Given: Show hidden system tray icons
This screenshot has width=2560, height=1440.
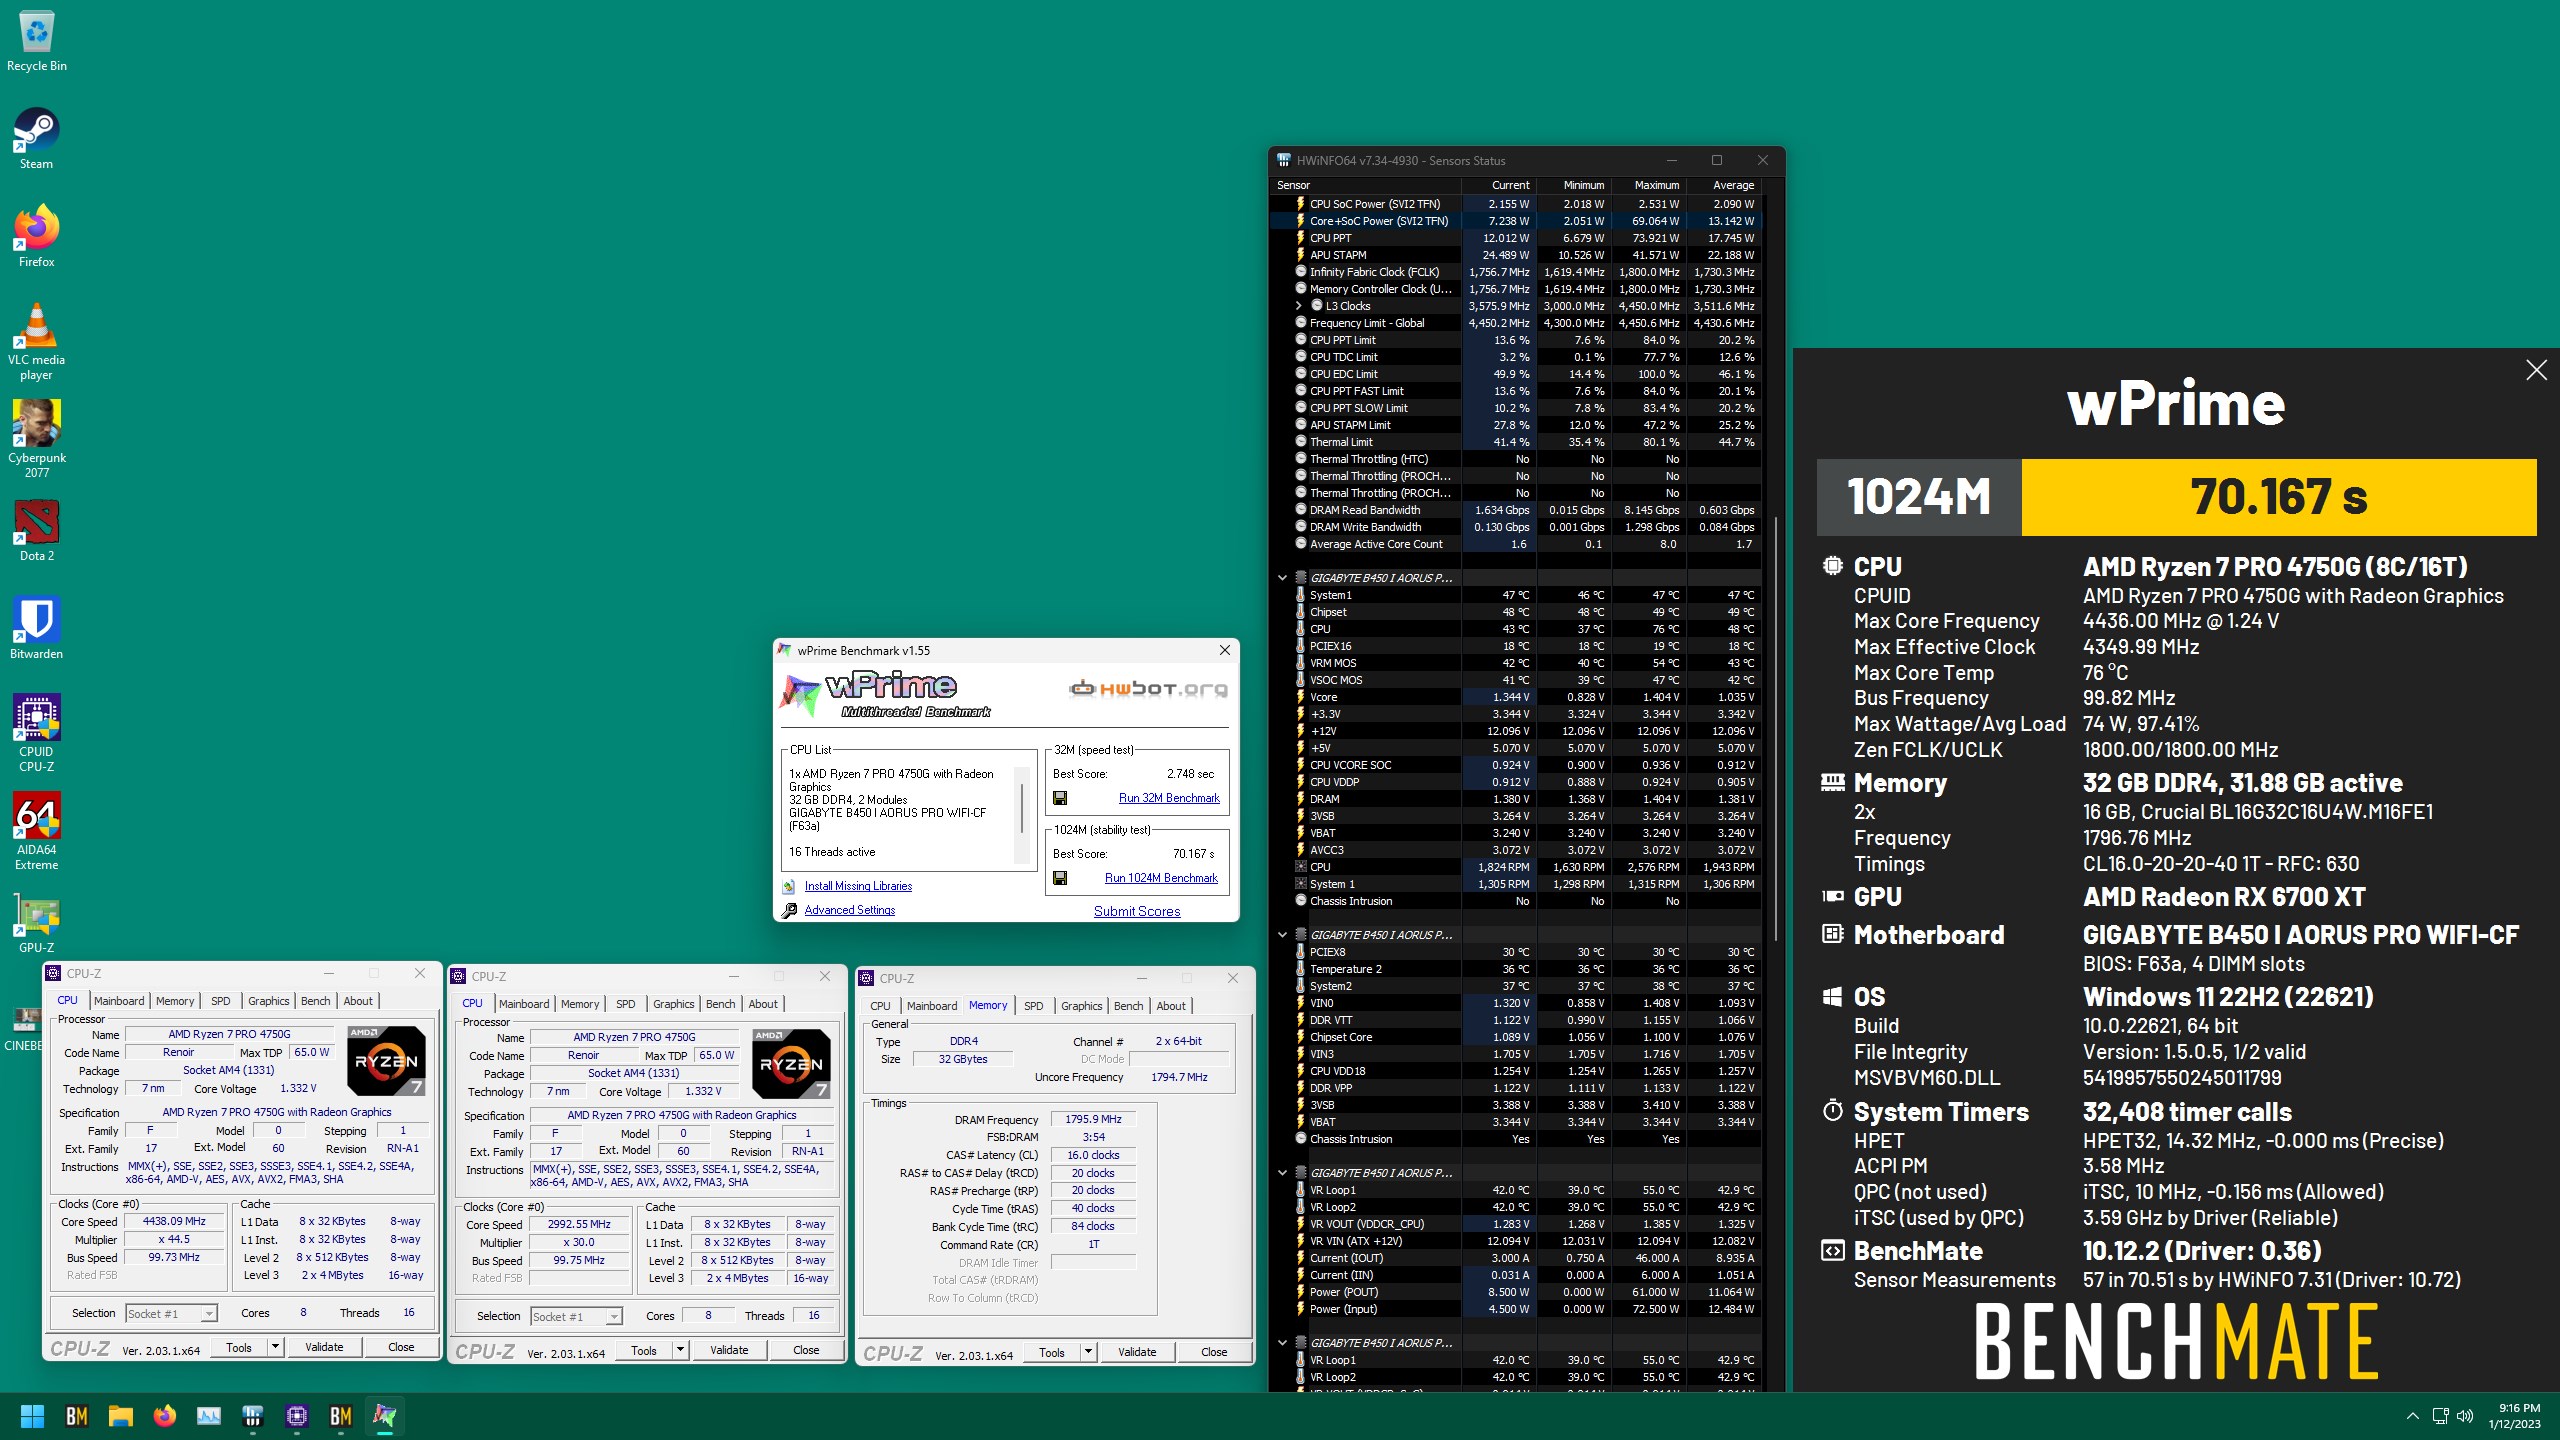Looking at the screenshot, I should pyautogui.click(x=2412, y=1416).
